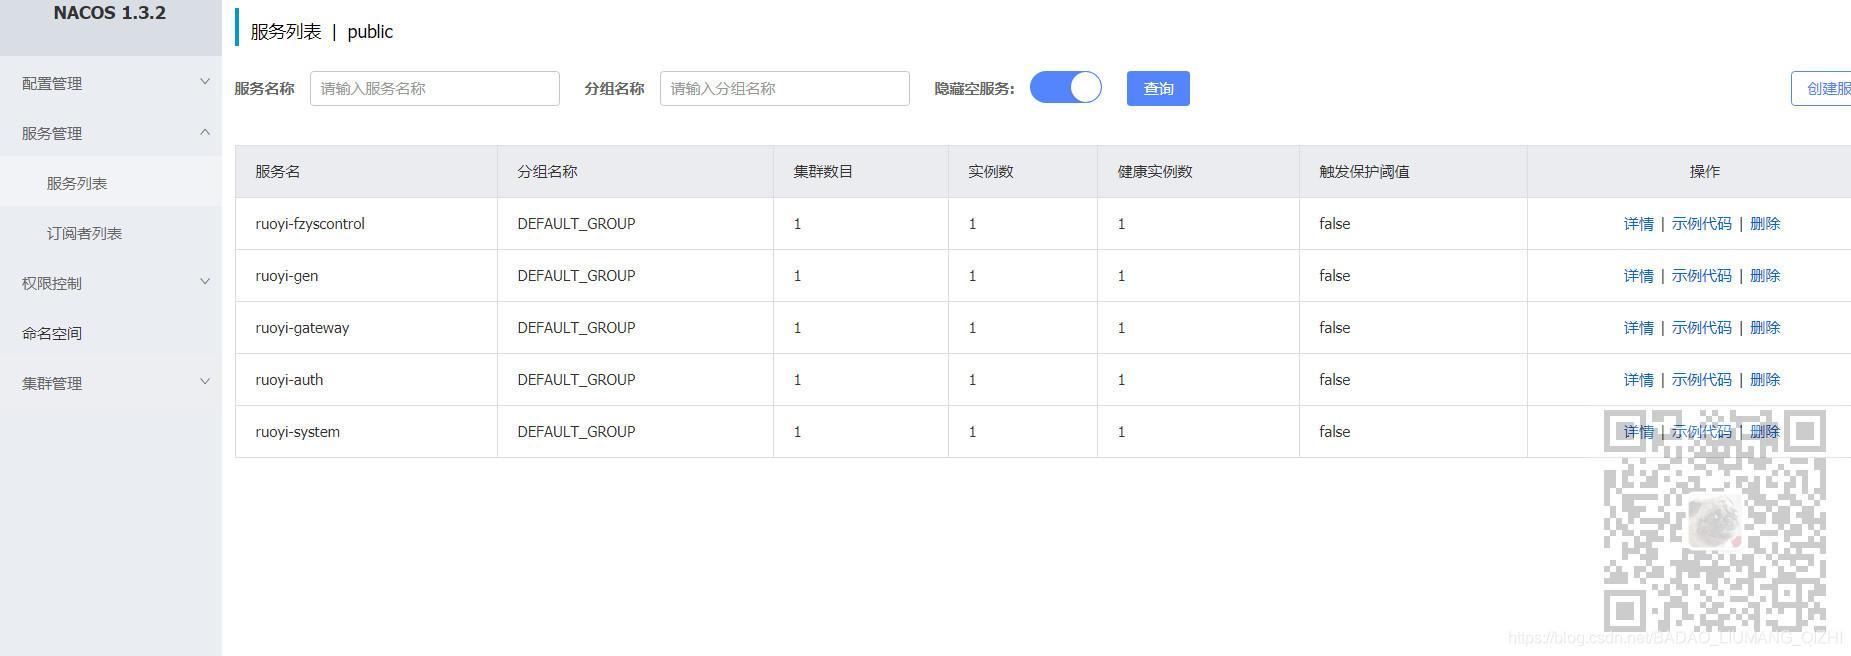This screenshot has width=1851, height=656.
Task: Select 服务列表 in the sidebar
Action: [x=111, y=183]
